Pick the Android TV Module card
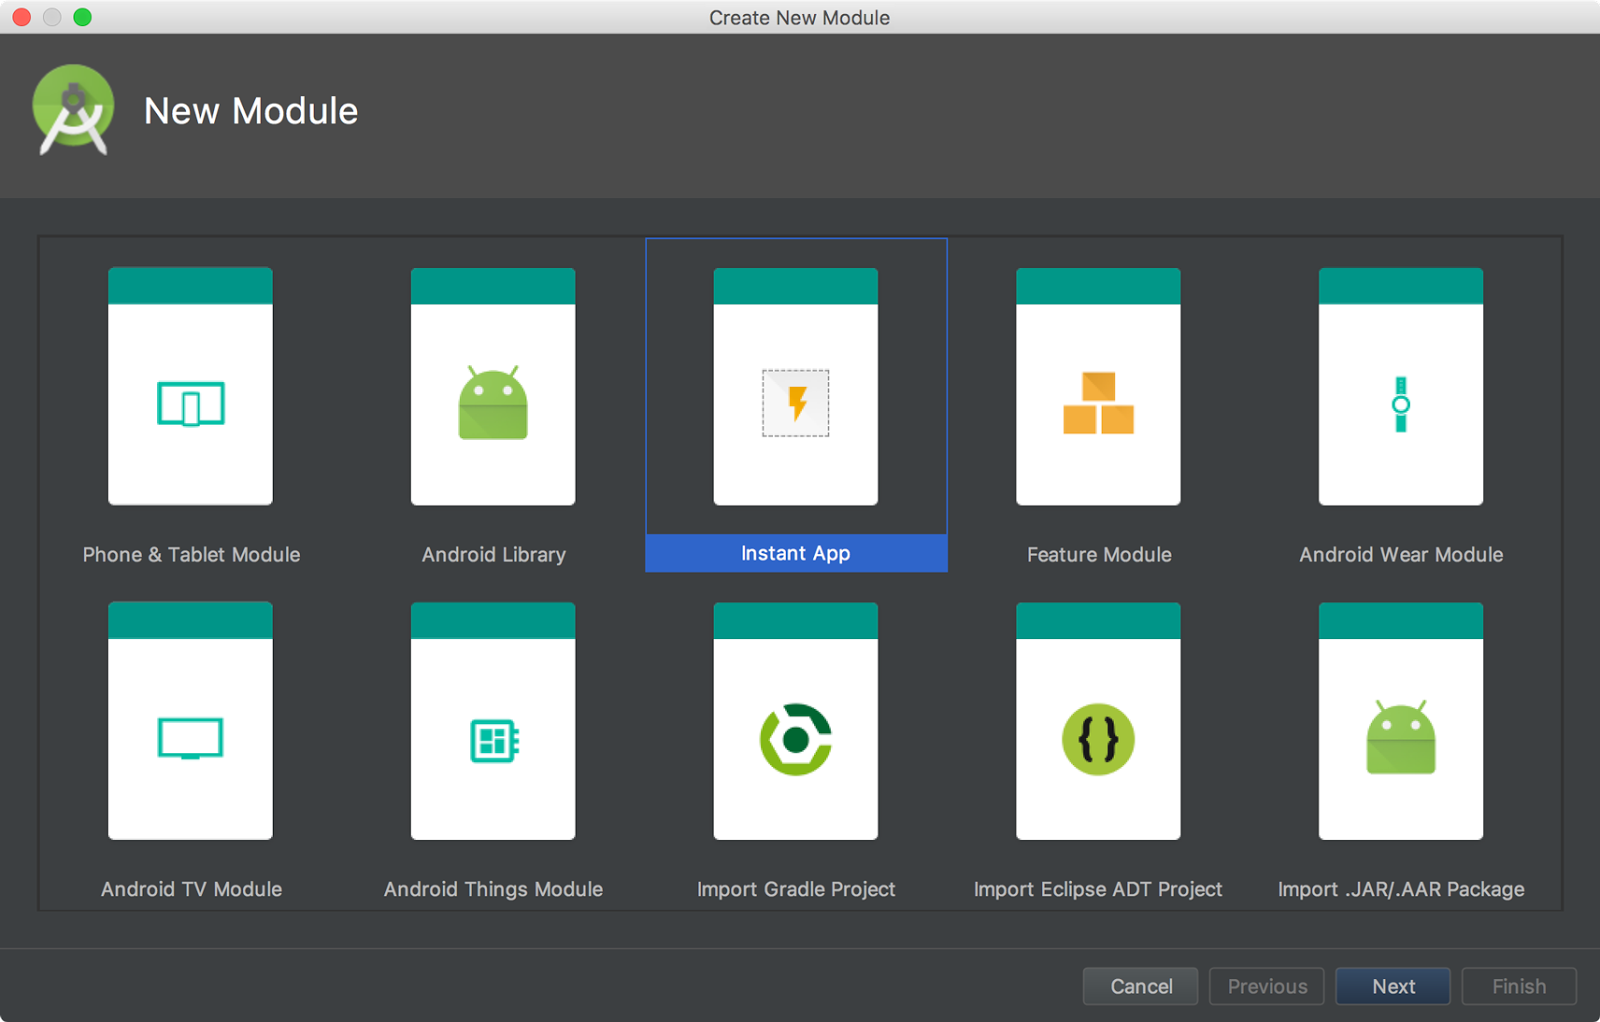 click(190, 720)
